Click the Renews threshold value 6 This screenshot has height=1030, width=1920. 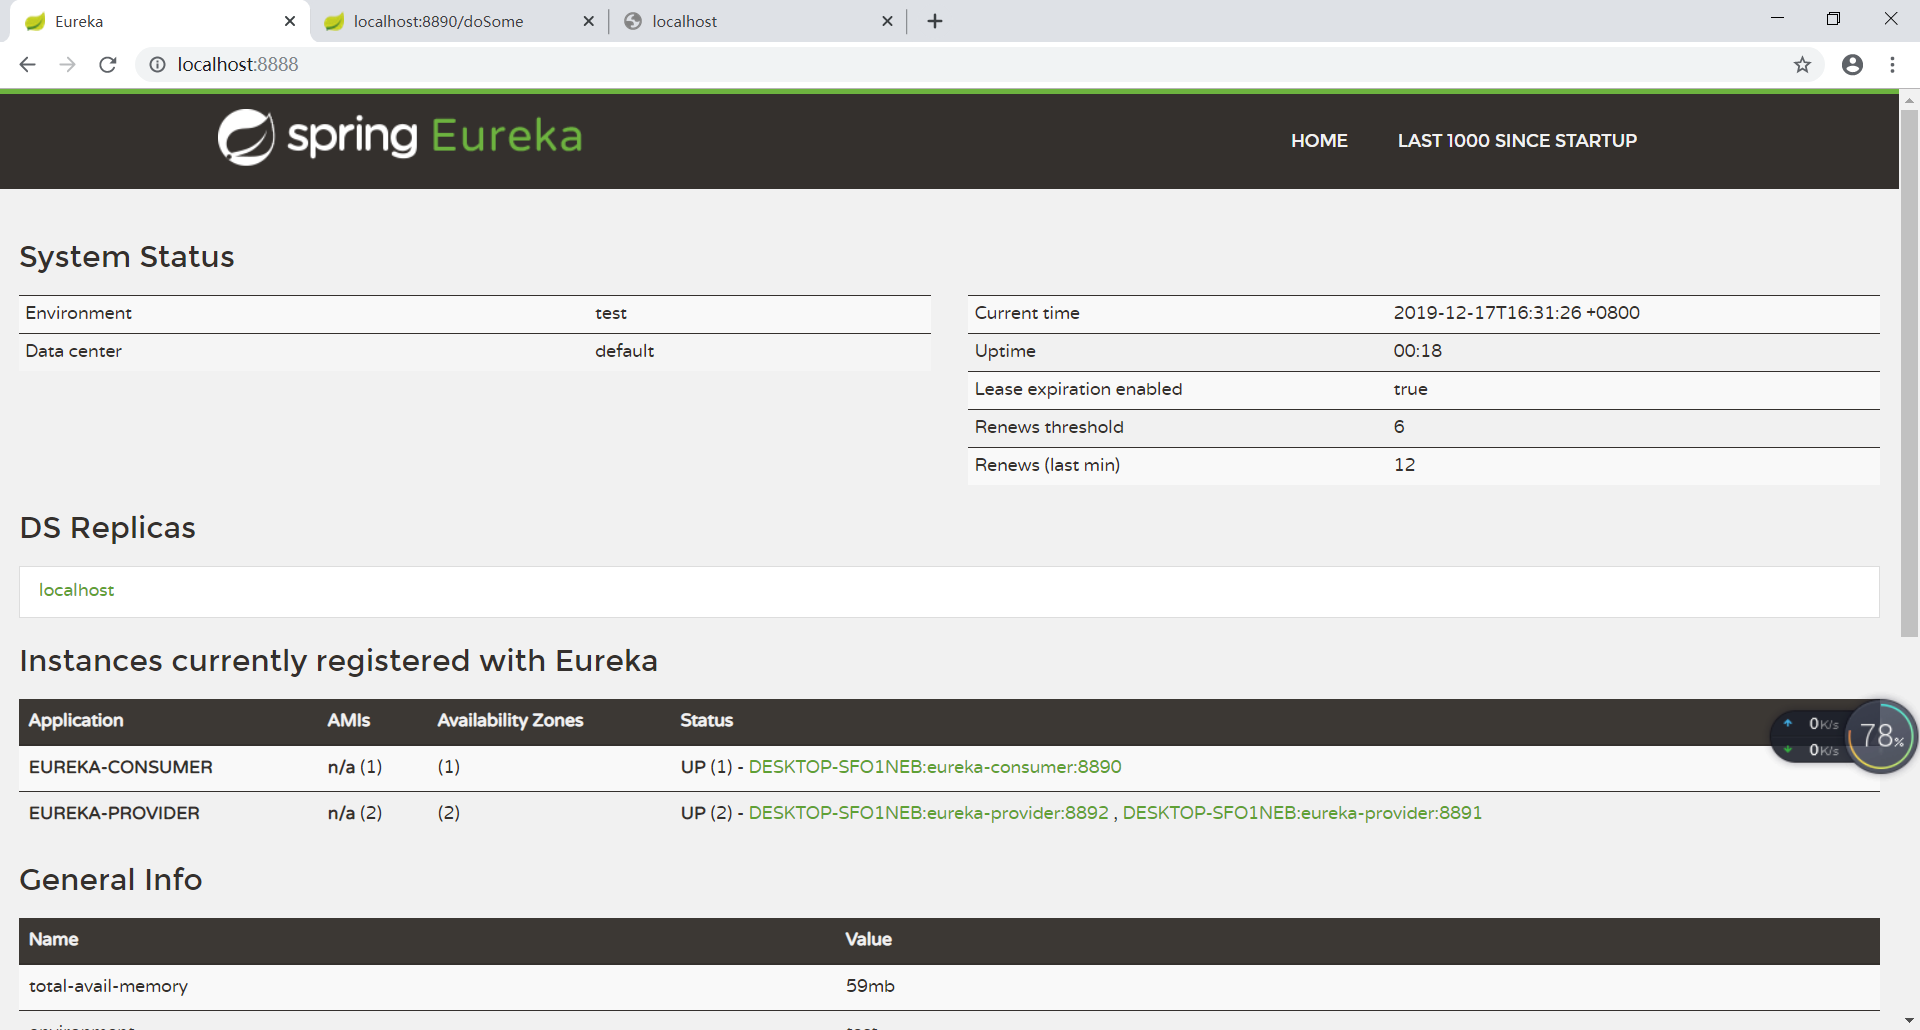click(1399, 427)
